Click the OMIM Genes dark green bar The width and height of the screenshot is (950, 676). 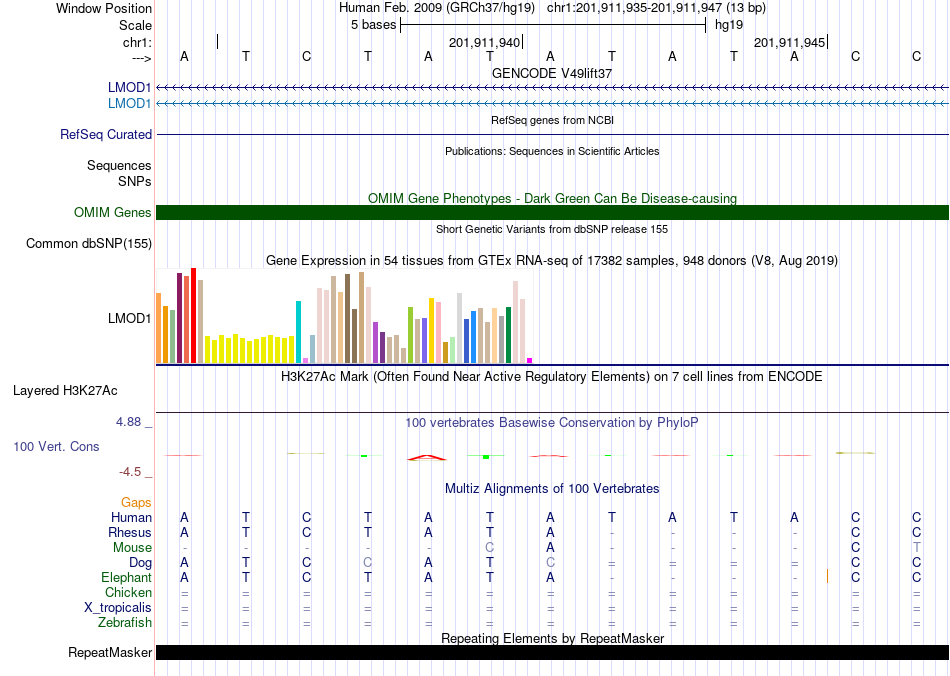point(552,212)
